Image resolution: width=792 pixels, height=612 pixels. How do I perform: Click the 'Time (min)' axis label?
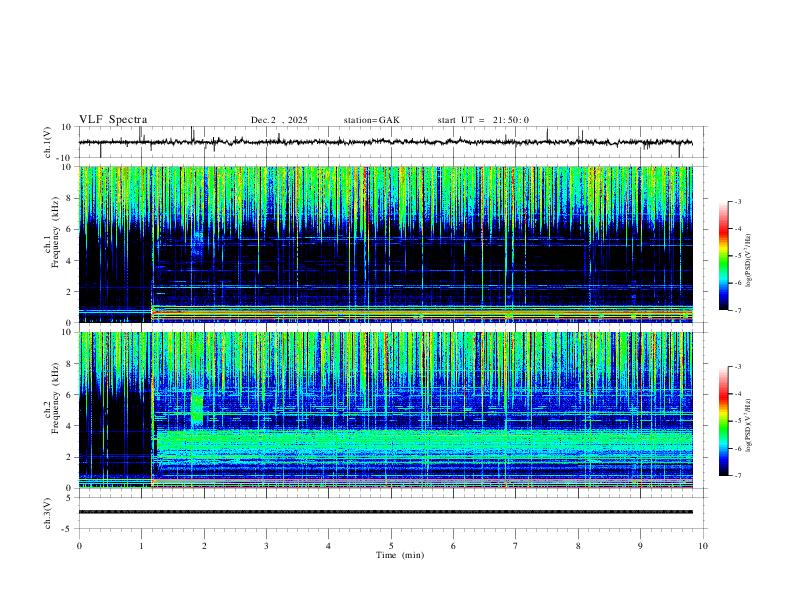(x=400, y=555)
